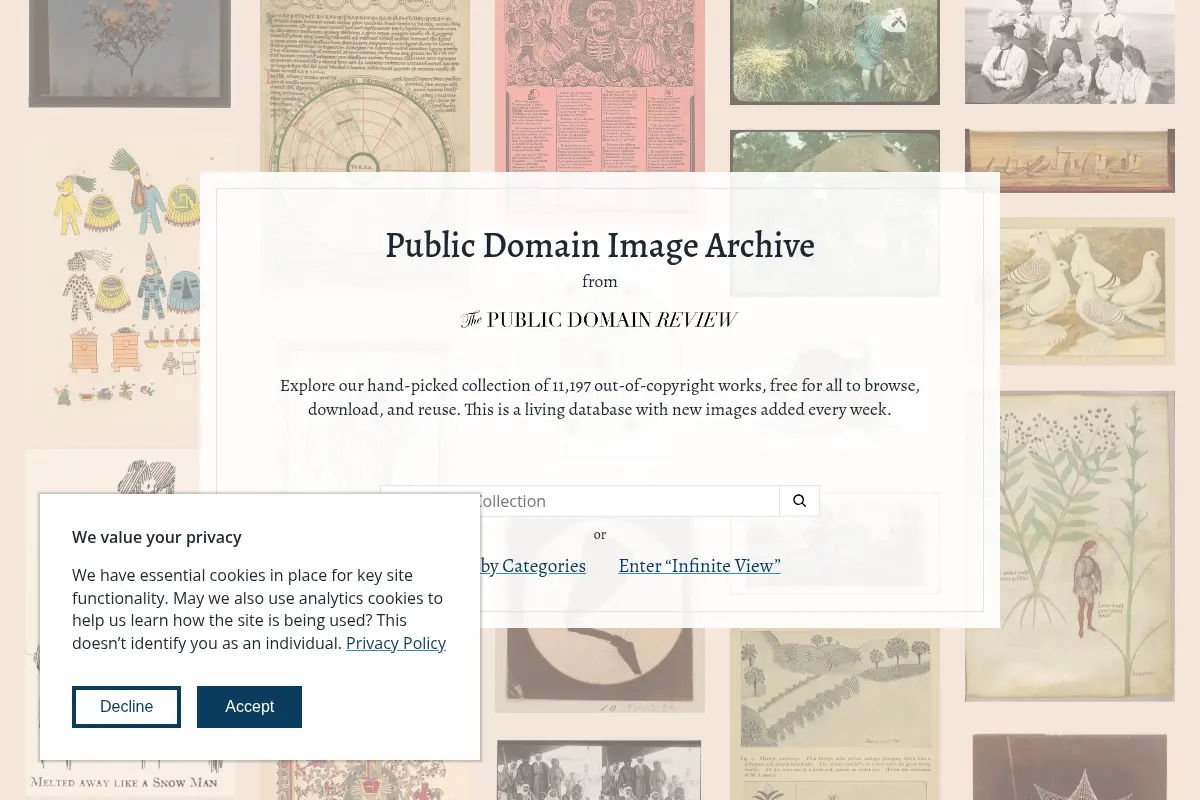
Task: Open the Privacy Policy link
Action: pos(396,643)
